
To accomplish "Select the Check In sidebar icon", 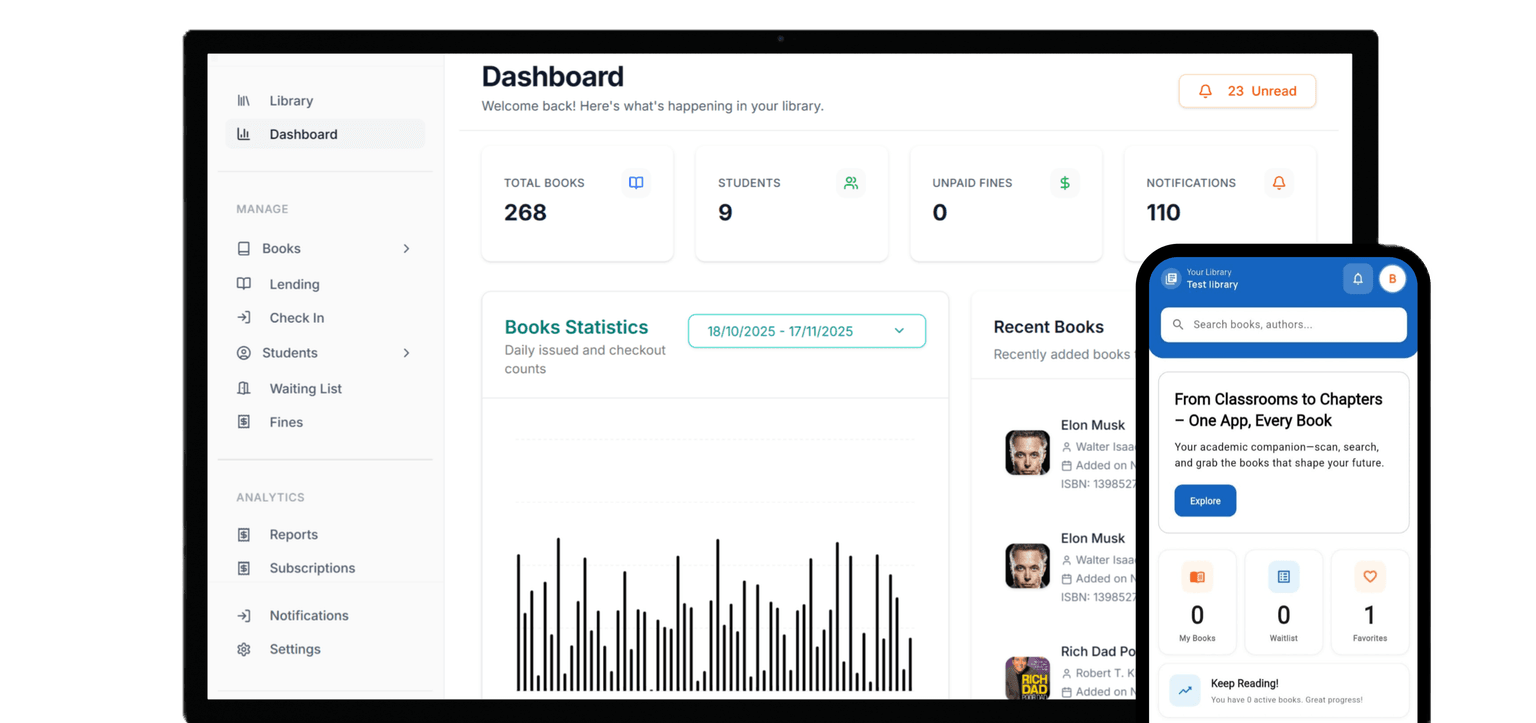I will pos(243,318).
